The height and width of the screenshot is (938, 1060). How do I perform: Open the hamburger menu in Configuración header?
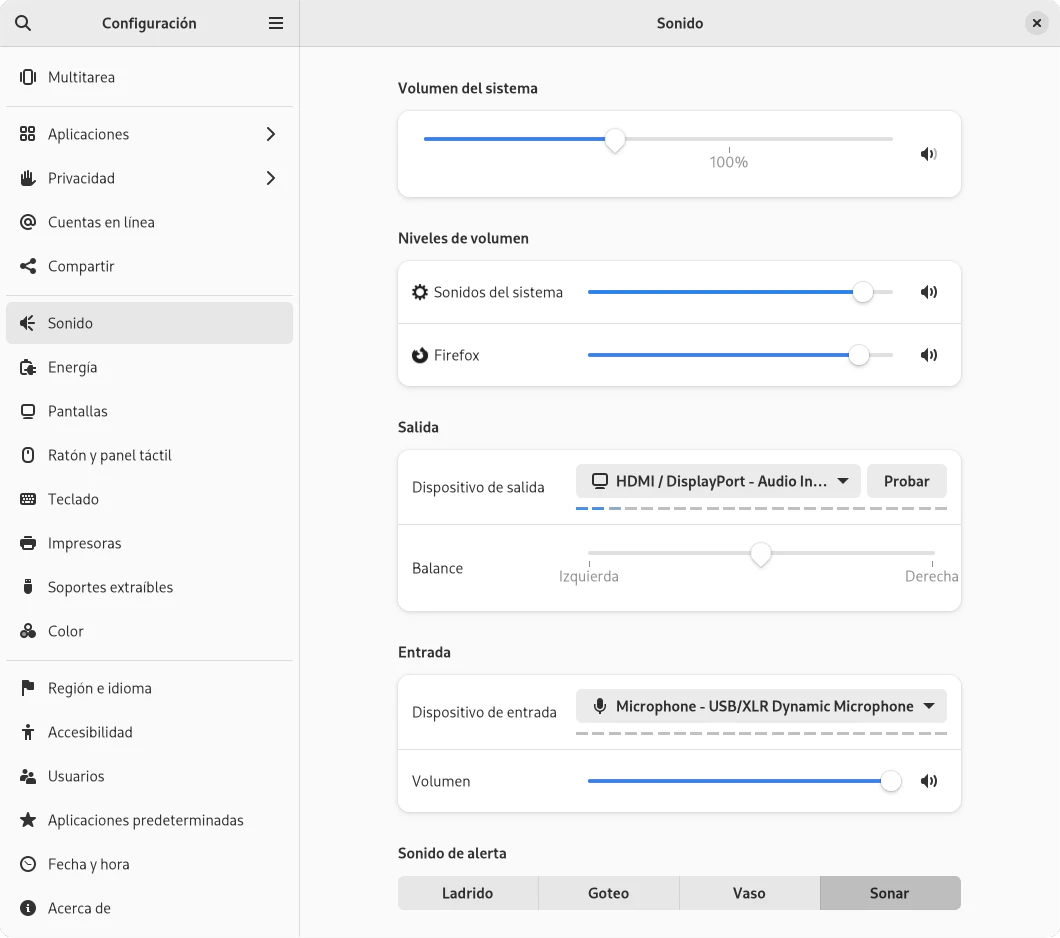pyautogui.click(x=276, y=23)
